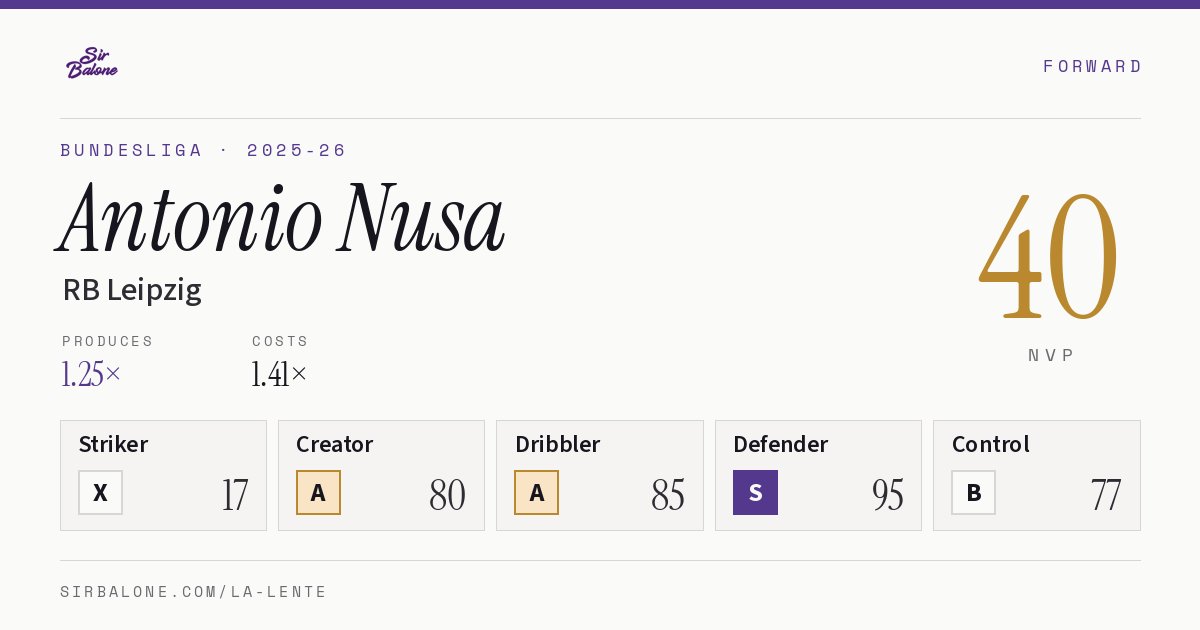The height and width of the screenshot is (630, 1200).
Task: Select the B grade badge under Control
Action: coord(973,492)
